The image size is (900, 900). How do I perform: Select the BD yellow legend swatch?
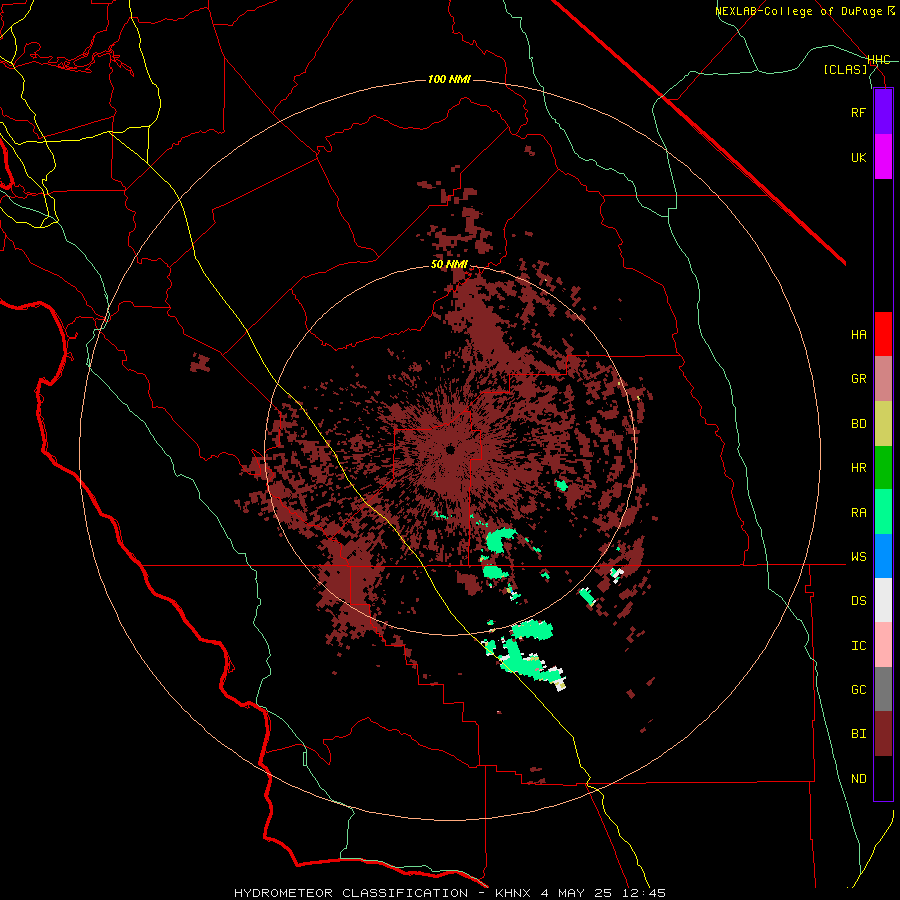point(883,424)
